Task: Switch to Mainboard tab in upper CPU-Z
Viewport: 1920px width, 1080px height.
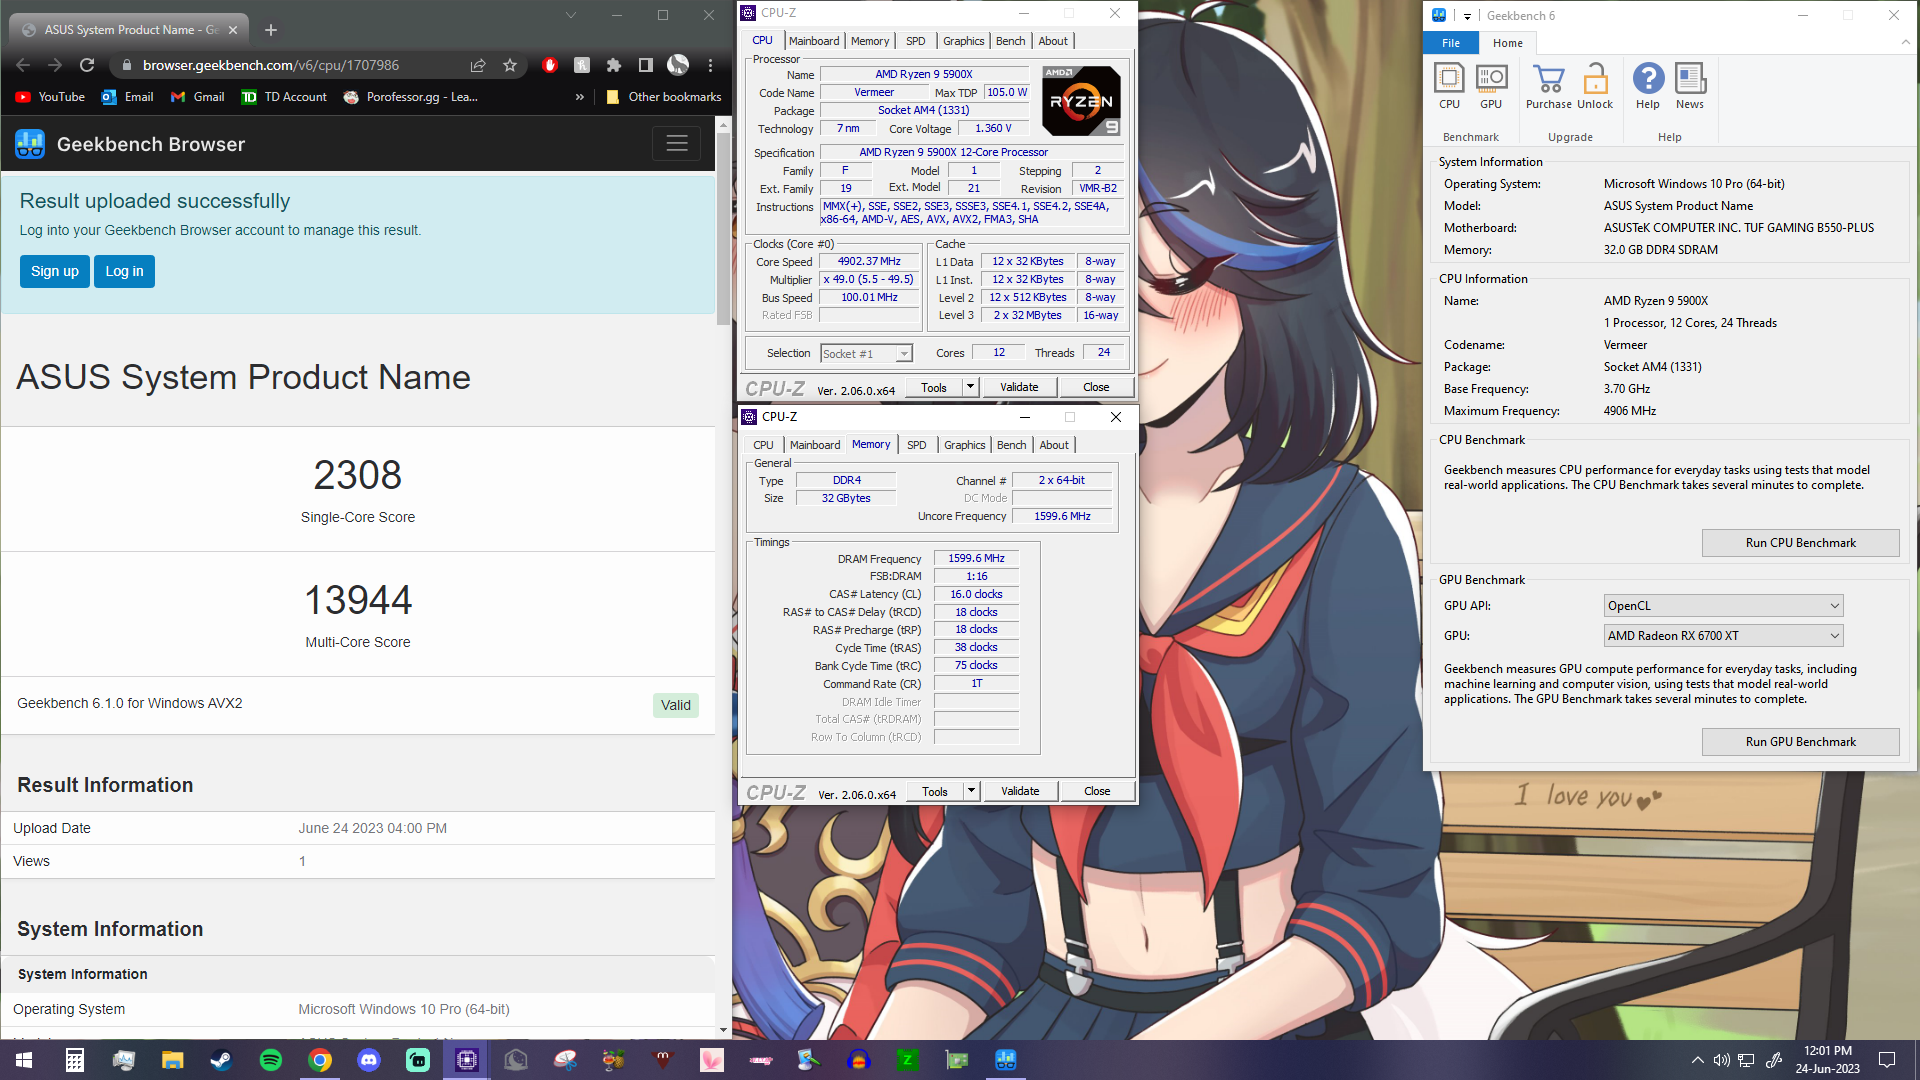Action: point(814,41)
